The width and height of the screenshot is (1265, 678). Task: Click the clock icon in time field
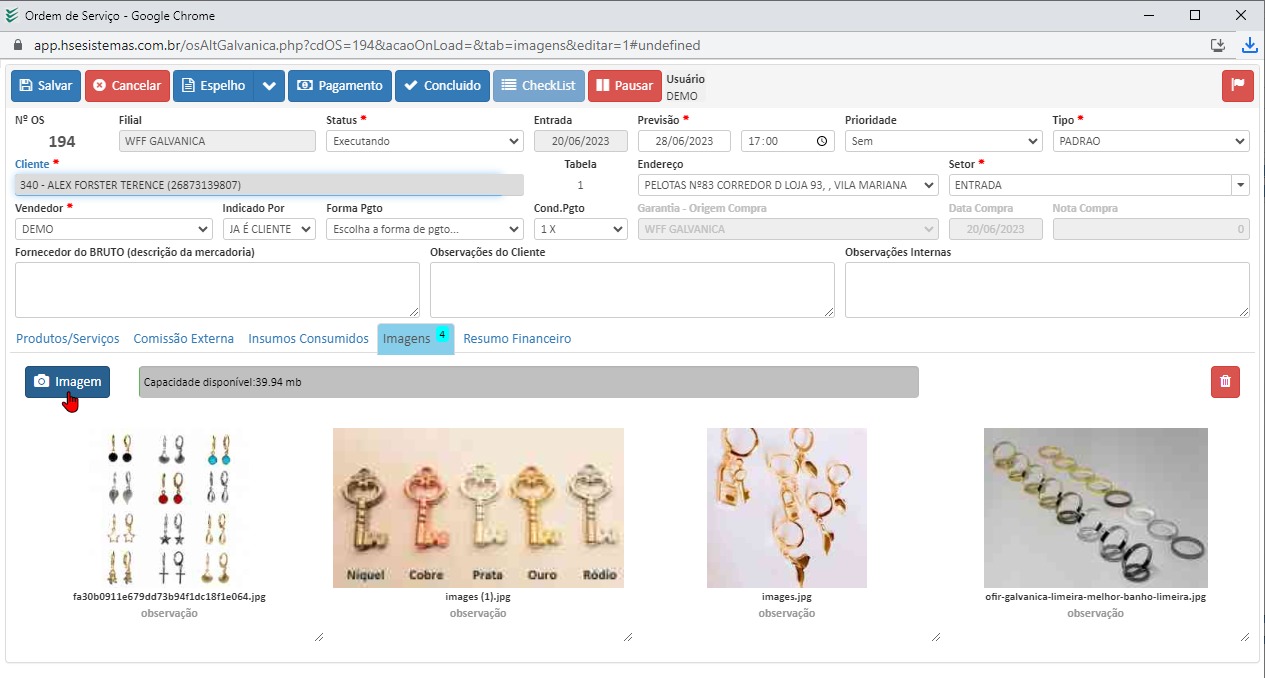[821, 141]
